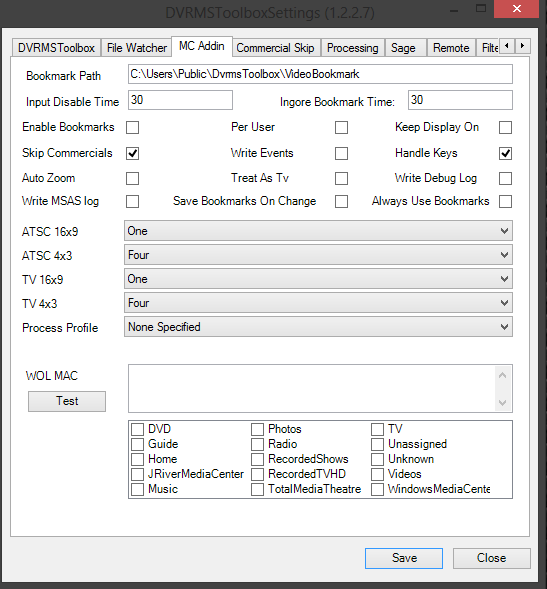Check Save Bookmarks On Change
The height and width of the screenshot is (589, 547).
(x=341, y=201)
